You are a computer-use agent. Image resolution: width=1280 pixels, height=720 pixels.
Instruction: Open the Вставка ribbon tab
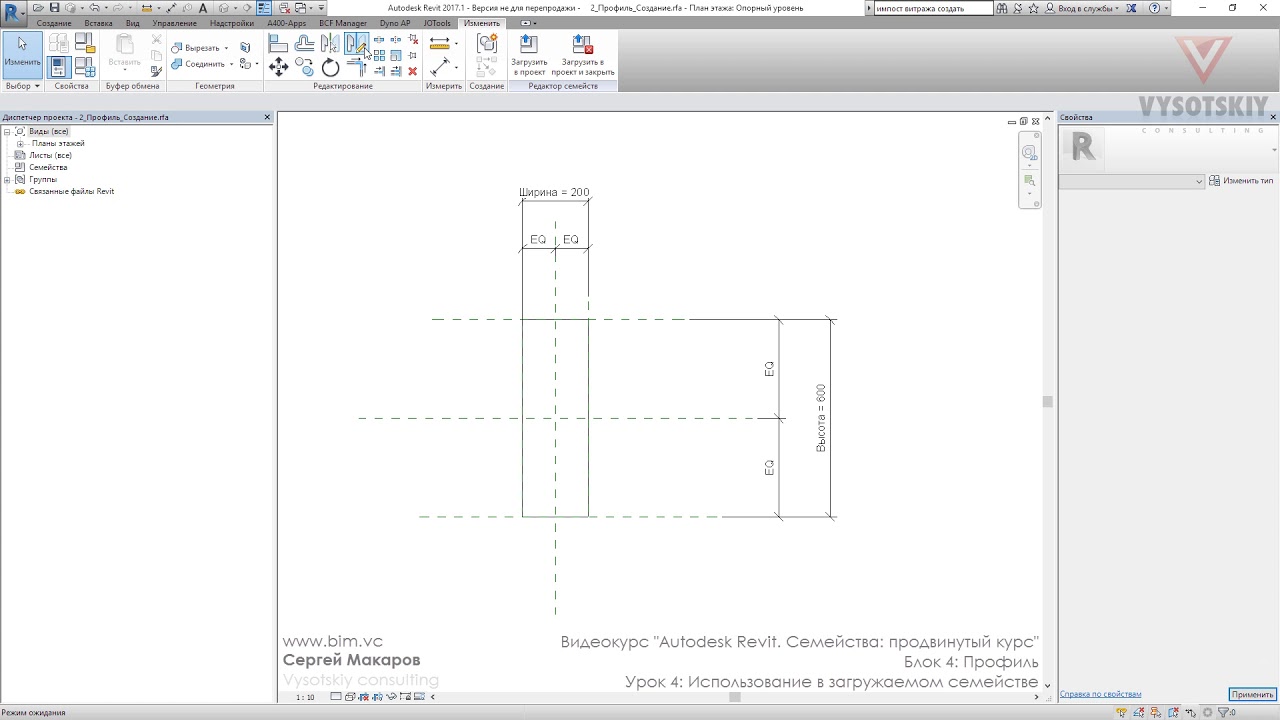[x=98, y=23]
